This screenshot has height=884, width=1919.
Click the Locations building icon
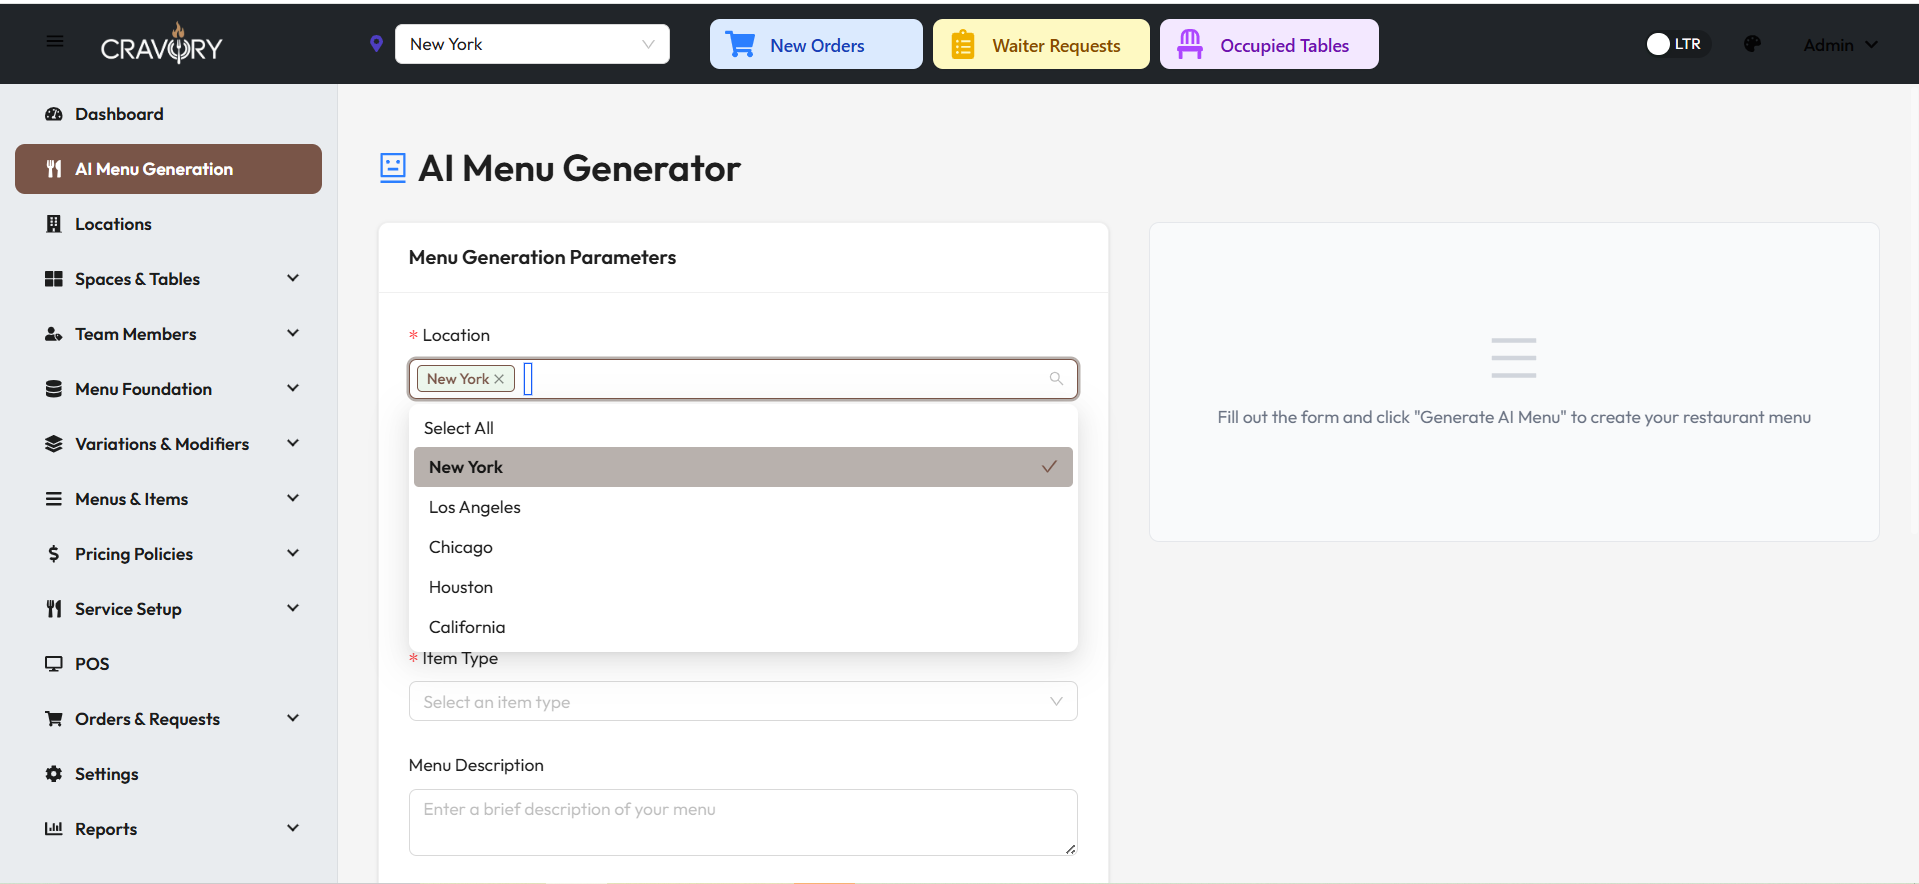click(x=54, y=224)
